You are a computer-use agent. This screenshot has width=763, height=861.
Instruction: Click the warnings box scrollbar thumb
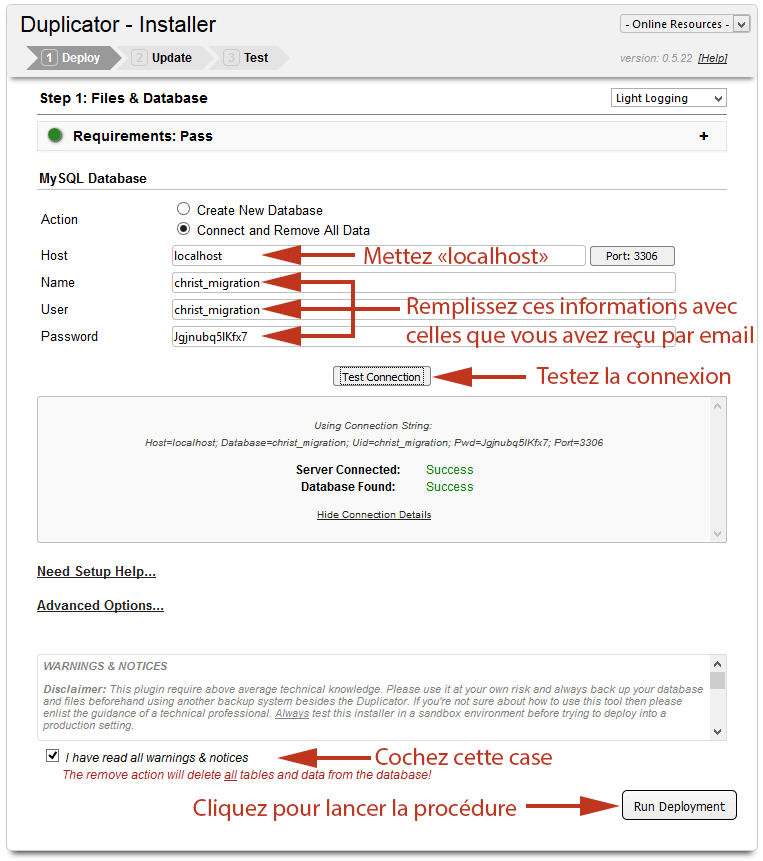click(x=717, y=680)
